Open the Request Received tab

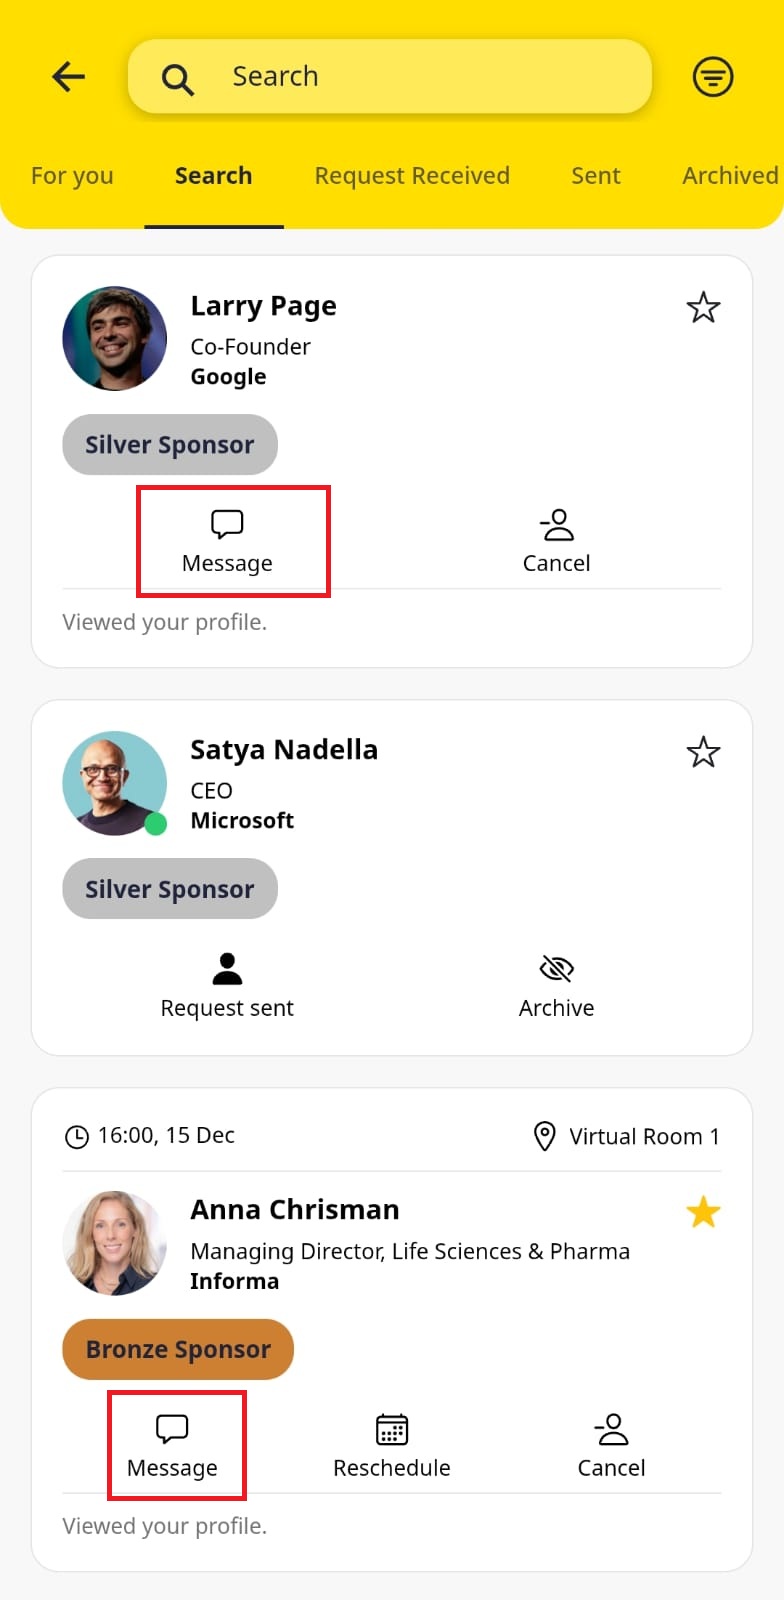point(412,176)
